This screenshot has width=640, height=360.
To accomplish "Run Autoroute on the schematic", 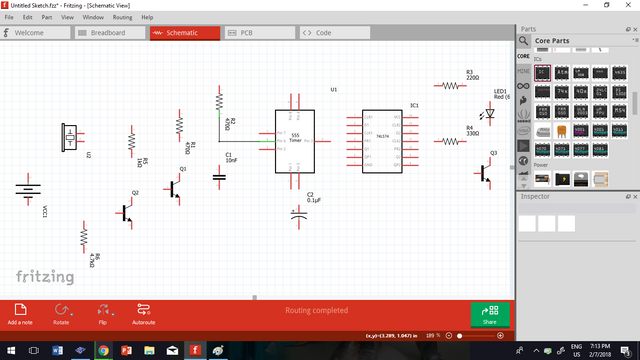I will pos(143,314).
